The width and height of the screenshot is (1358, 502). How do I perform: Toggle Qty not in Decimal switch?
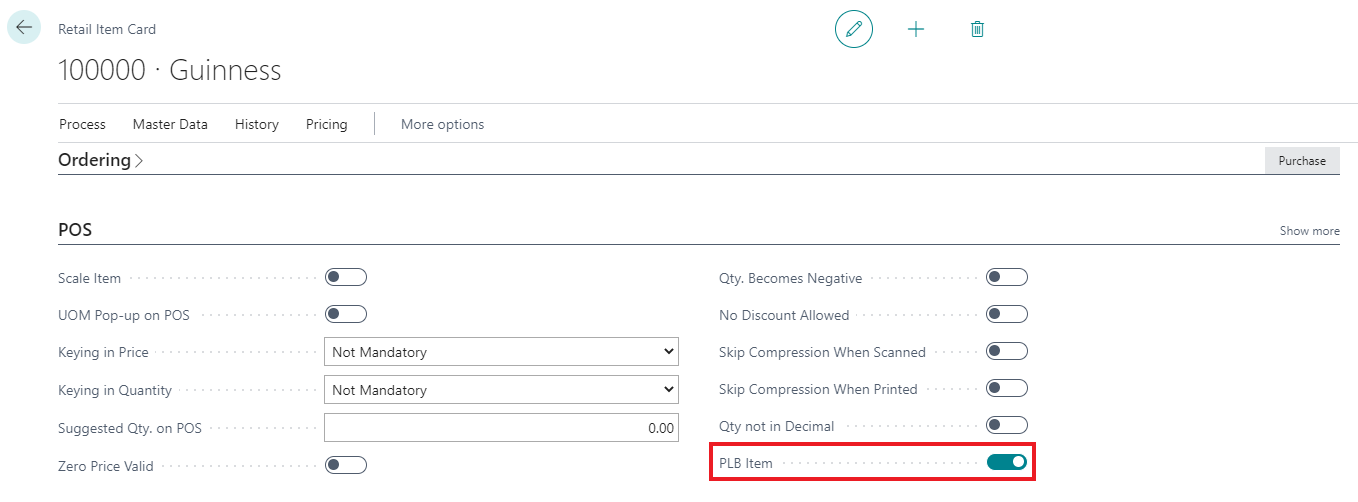(x=1006, y=425)
